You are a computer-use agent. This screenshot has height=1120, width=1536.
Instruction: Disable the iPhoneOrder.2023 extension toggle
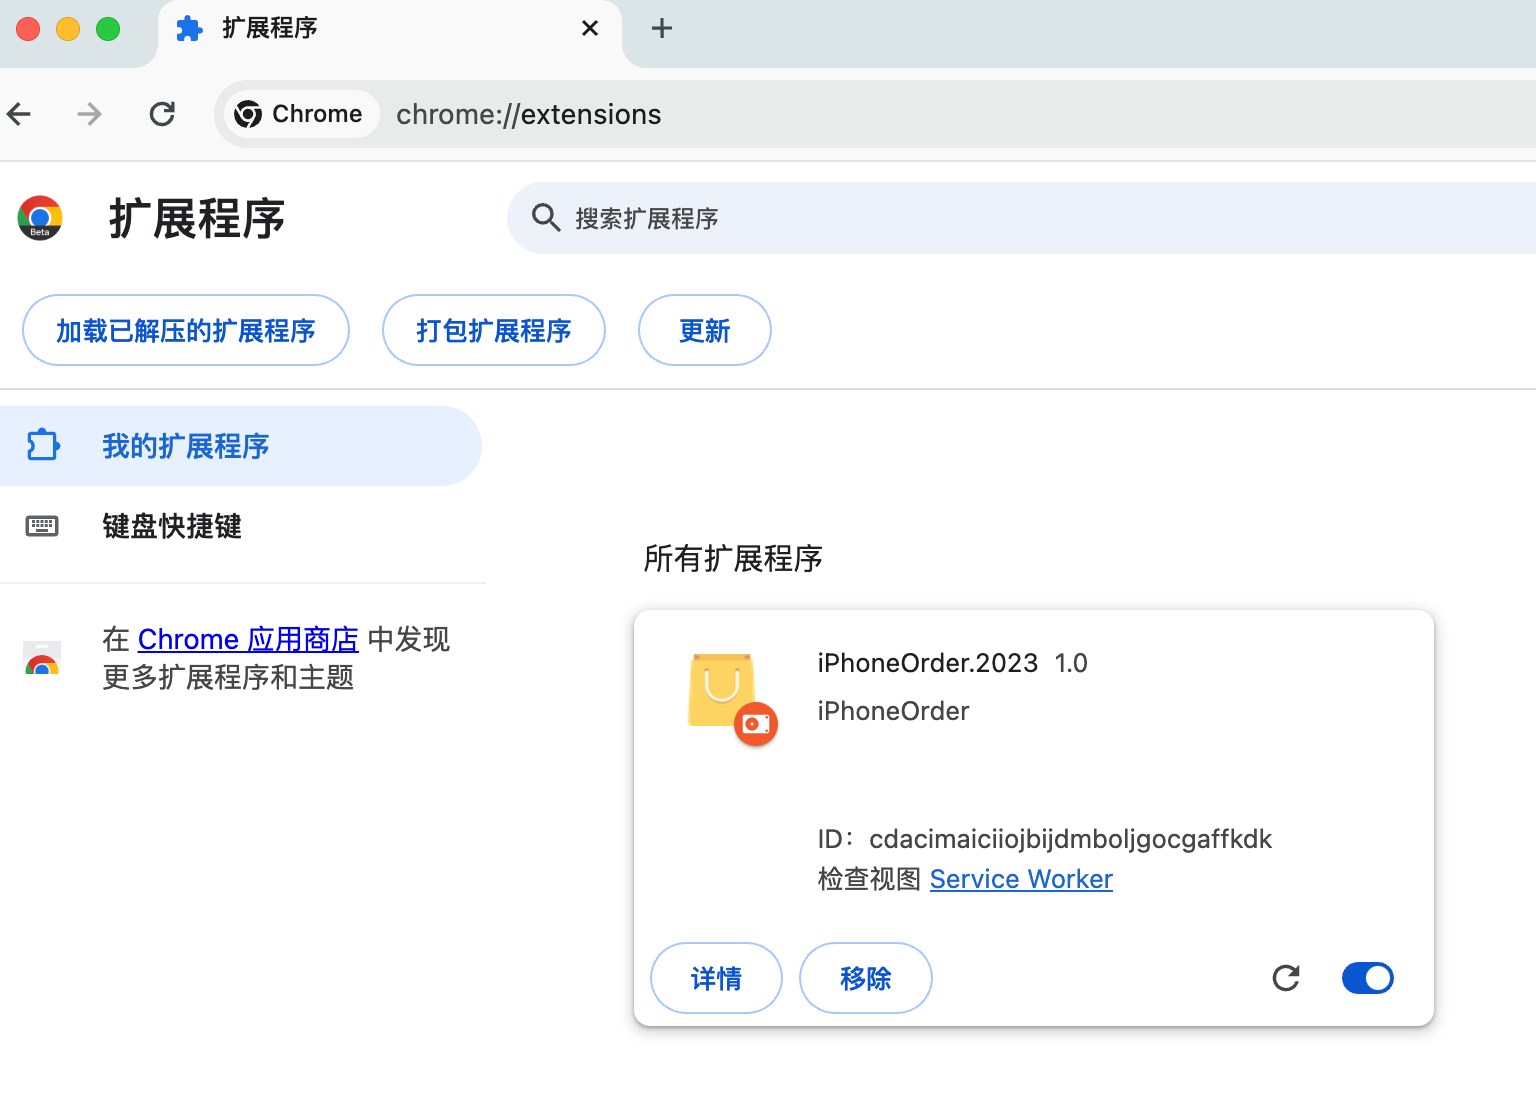[x=1368, y=978]
